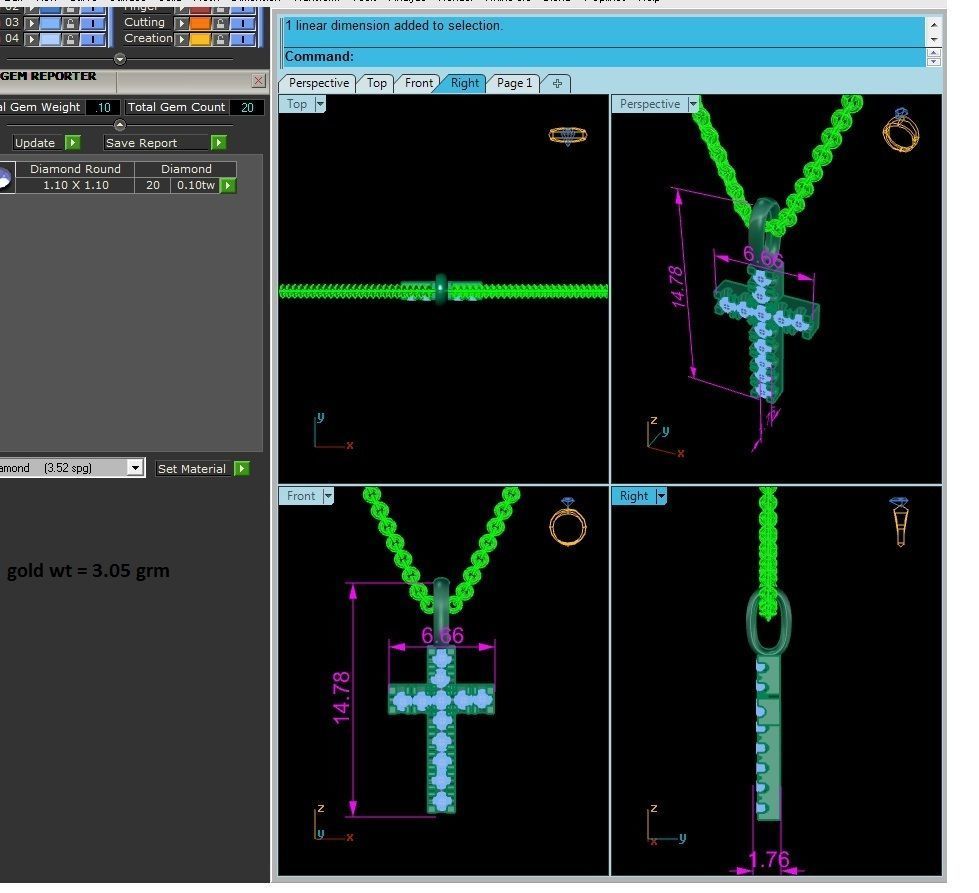Click Top viewport ring orientation icon
The image size is (979, 893).
coord(568,136)
